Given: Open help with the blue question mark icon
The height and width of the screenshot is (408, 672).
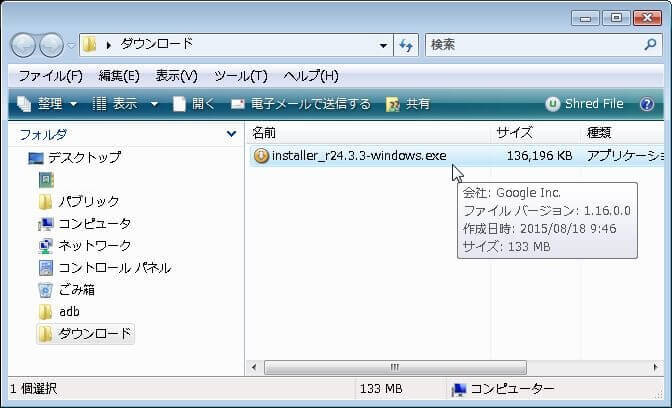Looking at the screenshot, I should click(x=646, y=104).
